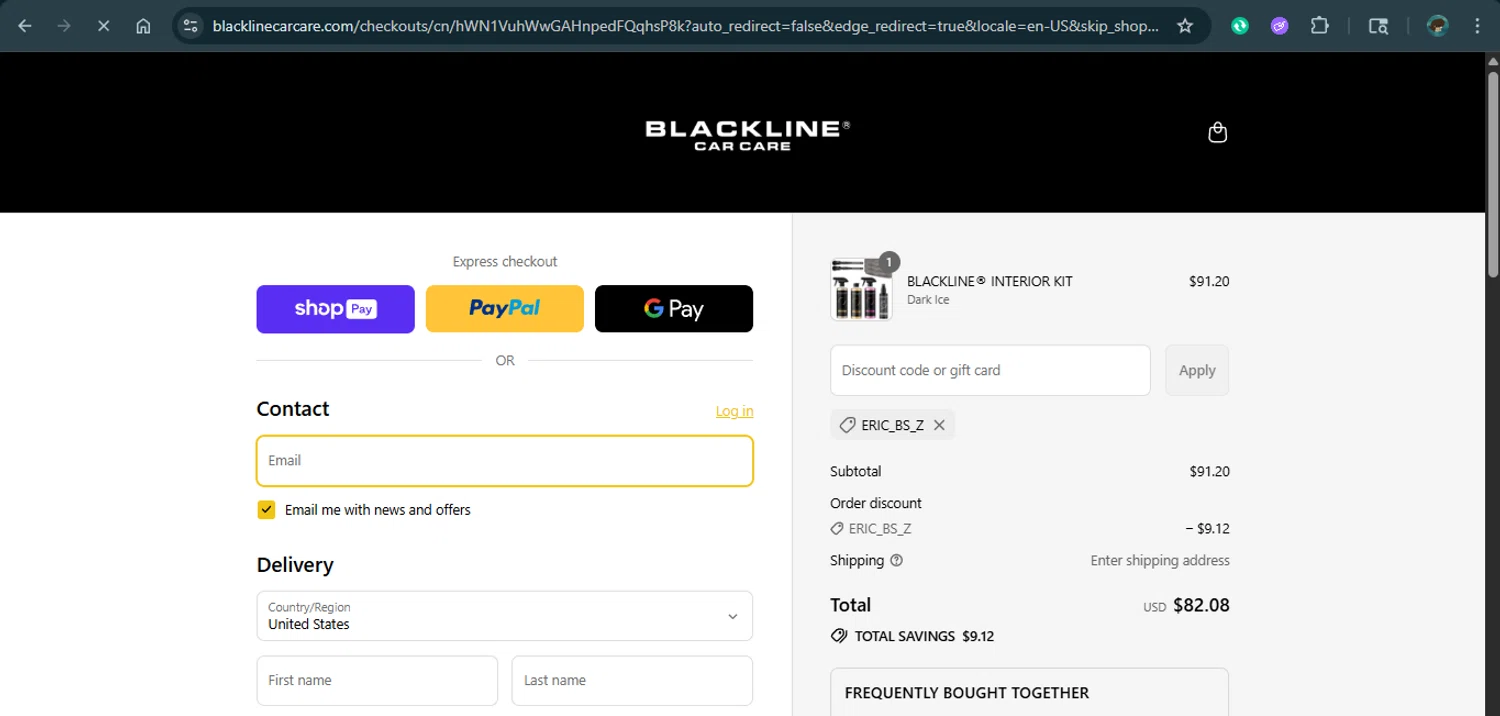
Task: View site information icon in address bar
Action: tap(191, 26)
